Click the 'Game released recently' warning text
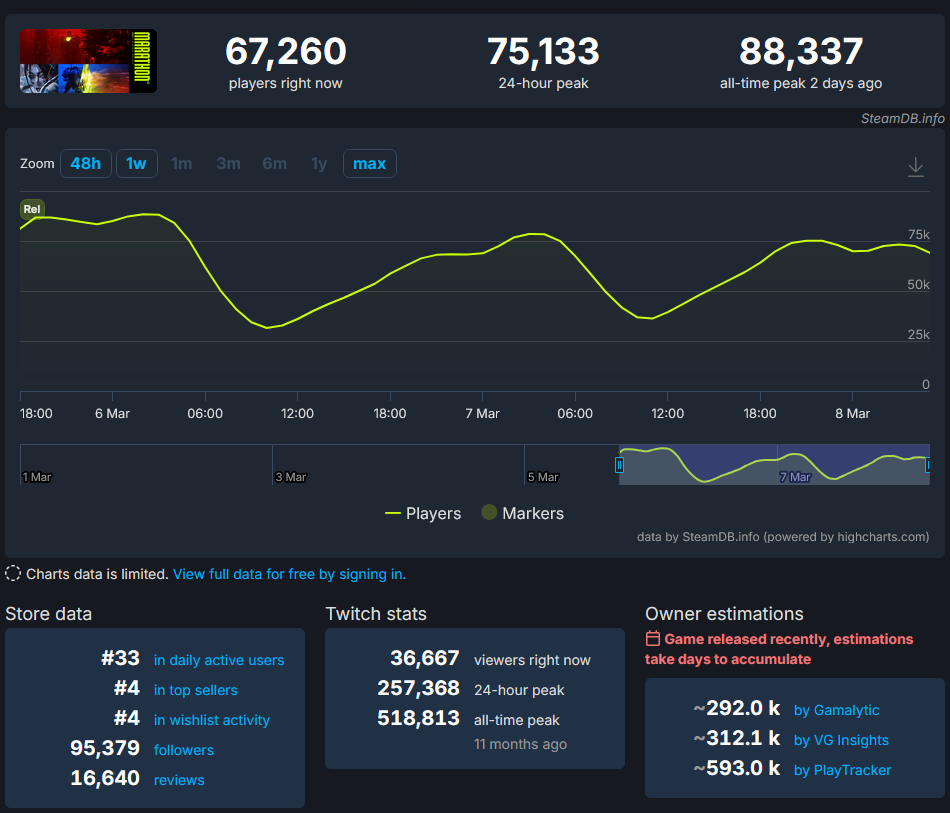The image size is (950, 813). [779, 649]
